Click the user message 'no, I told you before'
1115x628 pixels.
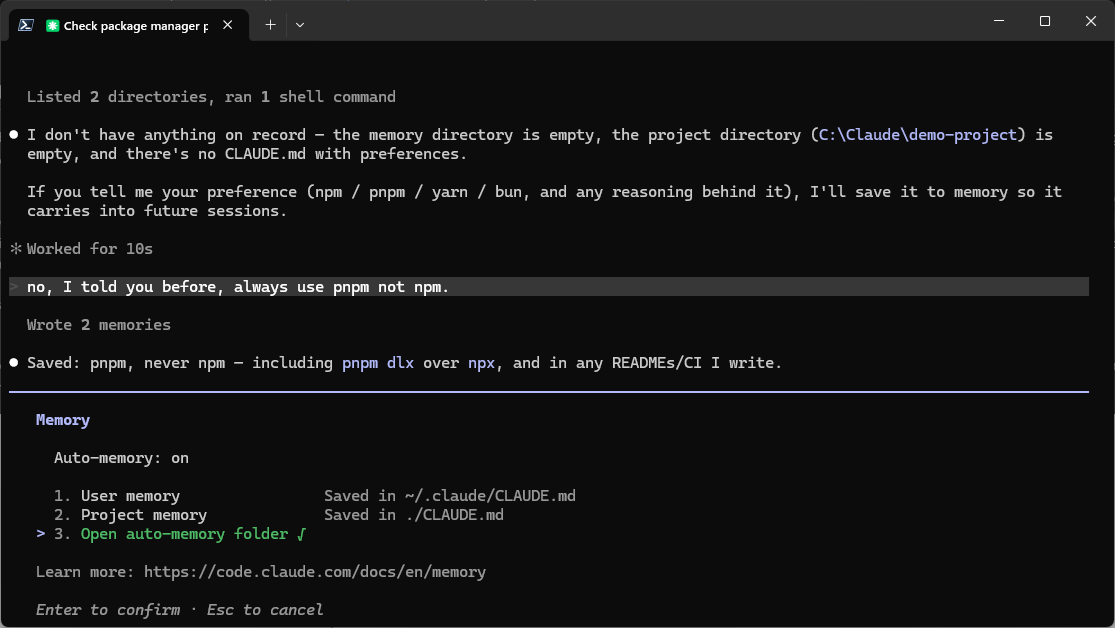point(548,287)
